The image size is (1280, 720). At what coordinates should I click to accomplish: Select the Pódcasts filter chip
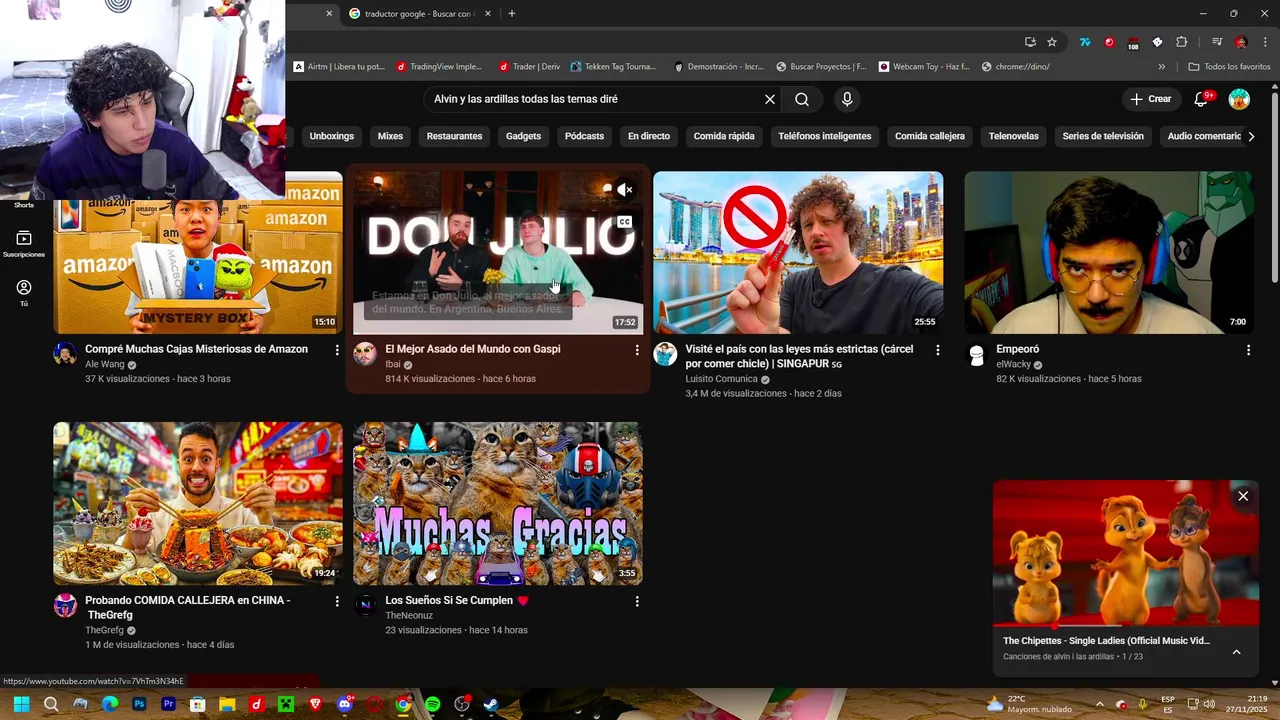click(584, 136)
